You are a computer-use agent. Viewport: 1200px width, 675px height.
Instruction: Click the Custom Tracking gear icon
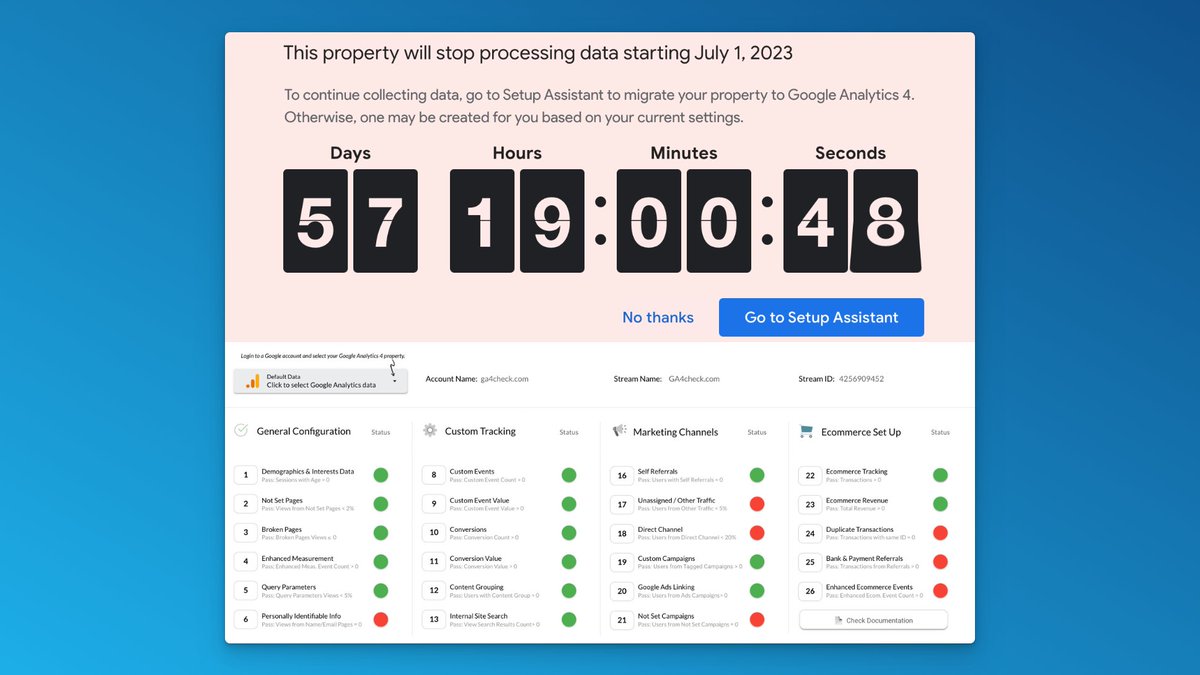430,430
